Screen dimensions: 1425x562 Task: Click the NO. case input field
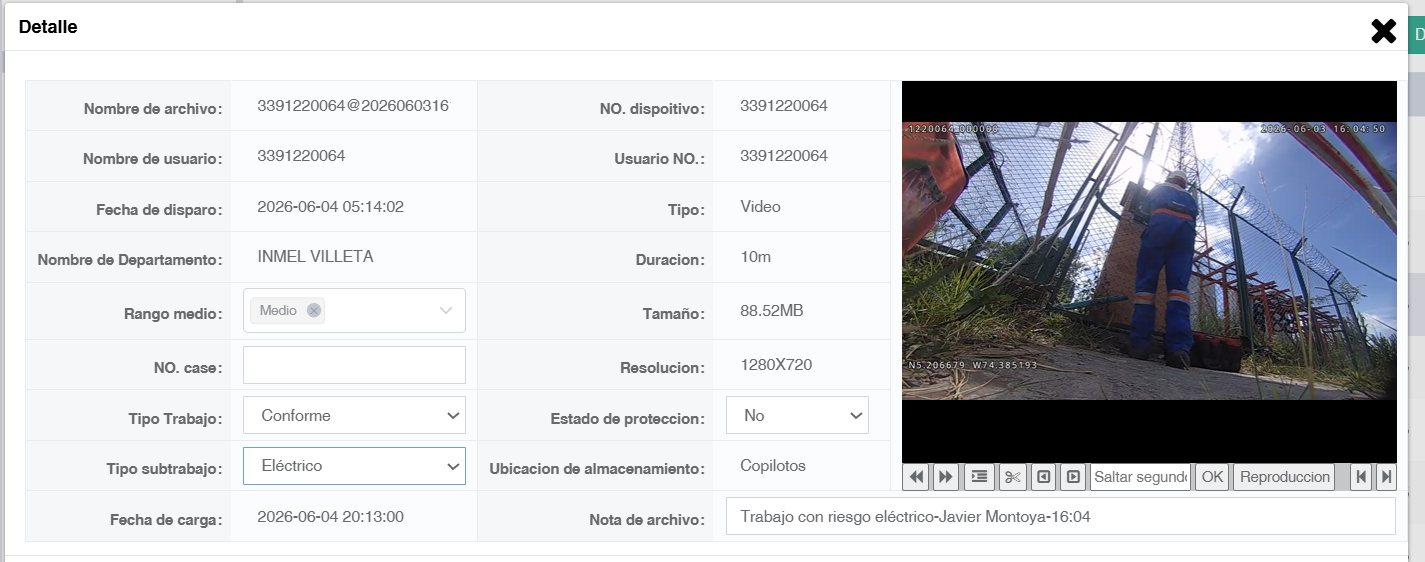click(354, 365)
